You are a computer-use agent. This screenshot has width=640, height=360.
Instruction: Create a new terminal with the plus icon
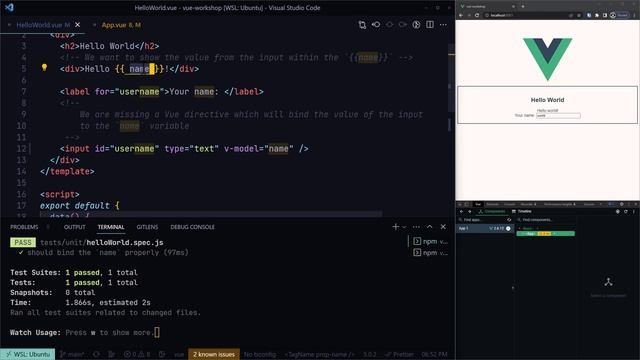(x=395, y=227)
